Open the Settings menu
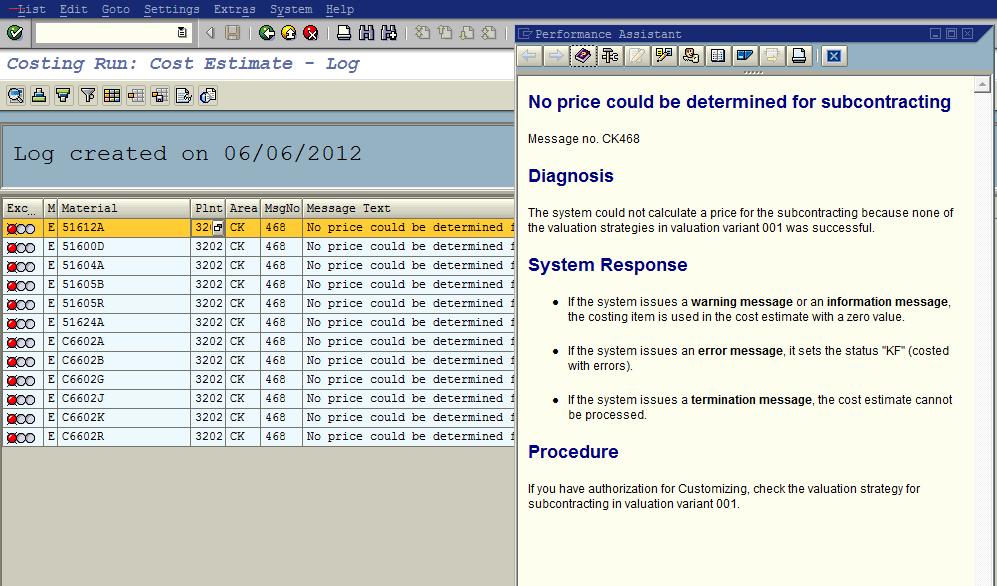 (x=172, y=9)
